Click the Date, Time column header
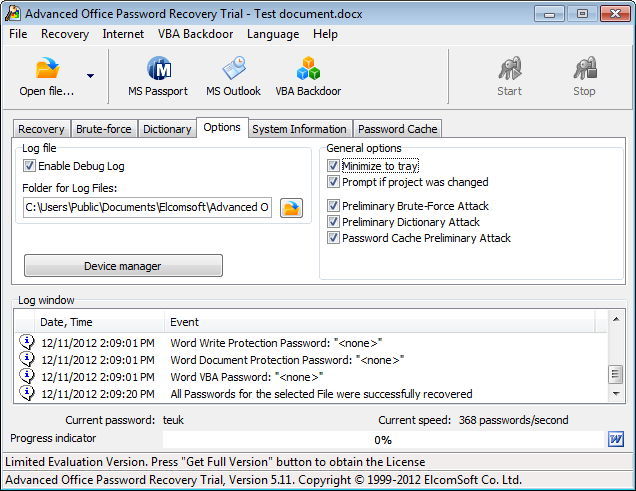 (x=99, y=322)
